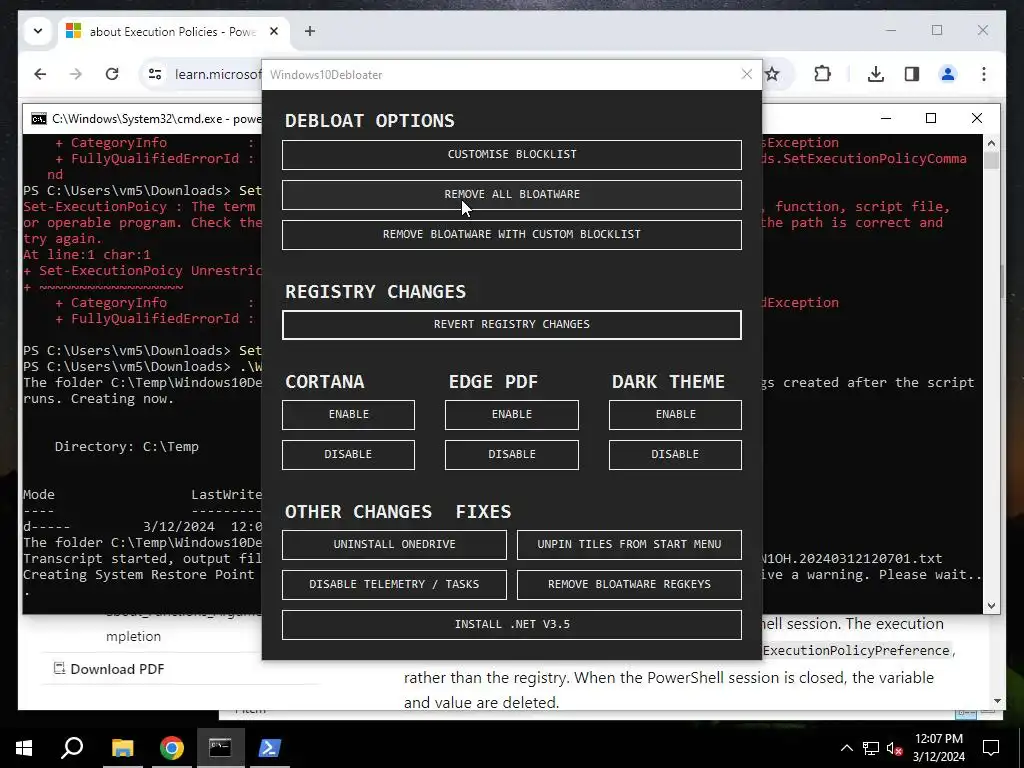Click Disable Telemetry / Tasks button
Image resolution: width=1024 pixels, height=768 pixels.
tap(394, 584)
